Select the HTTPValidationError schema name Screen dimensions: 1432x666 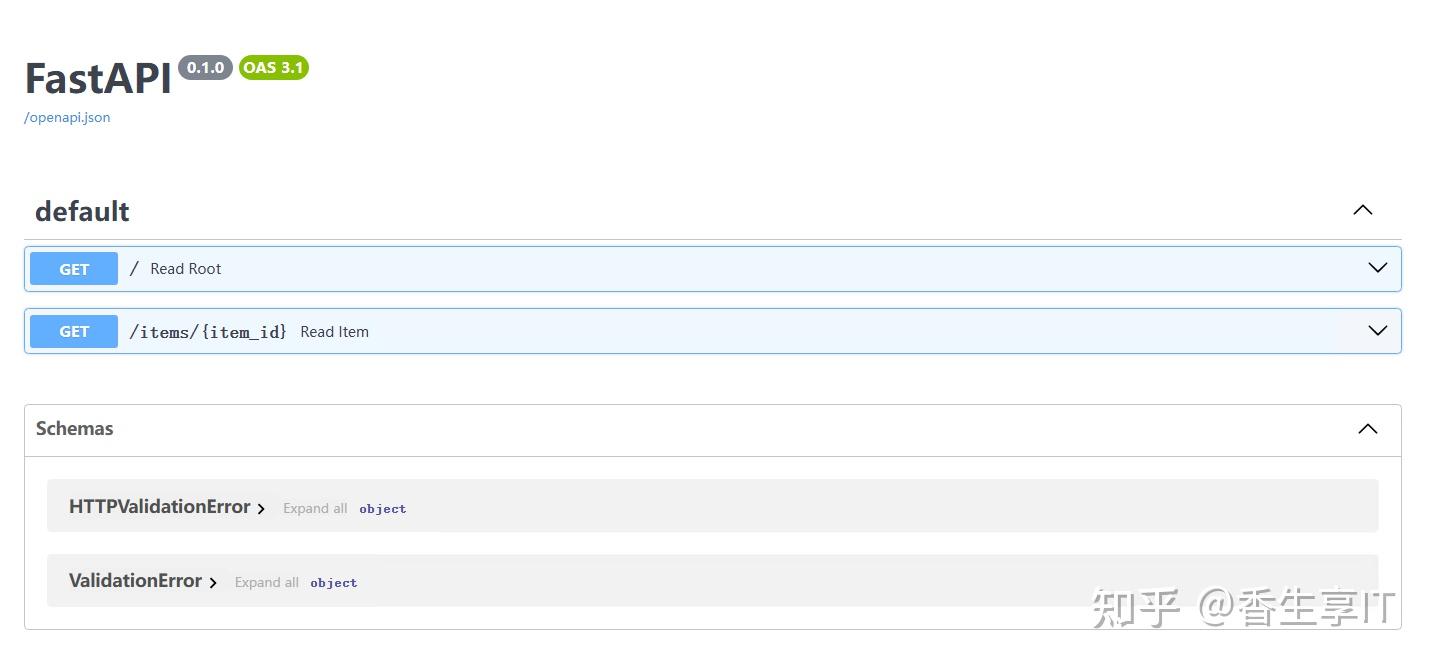[x=158, y=506]
